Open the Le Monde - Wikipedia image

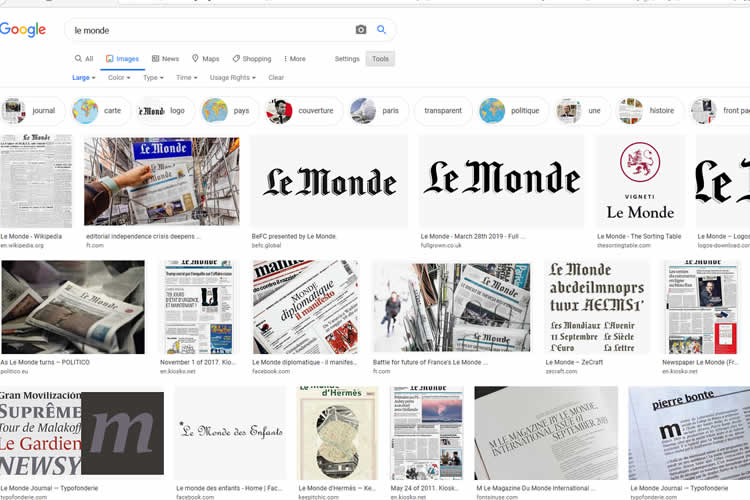pos(36,181)
